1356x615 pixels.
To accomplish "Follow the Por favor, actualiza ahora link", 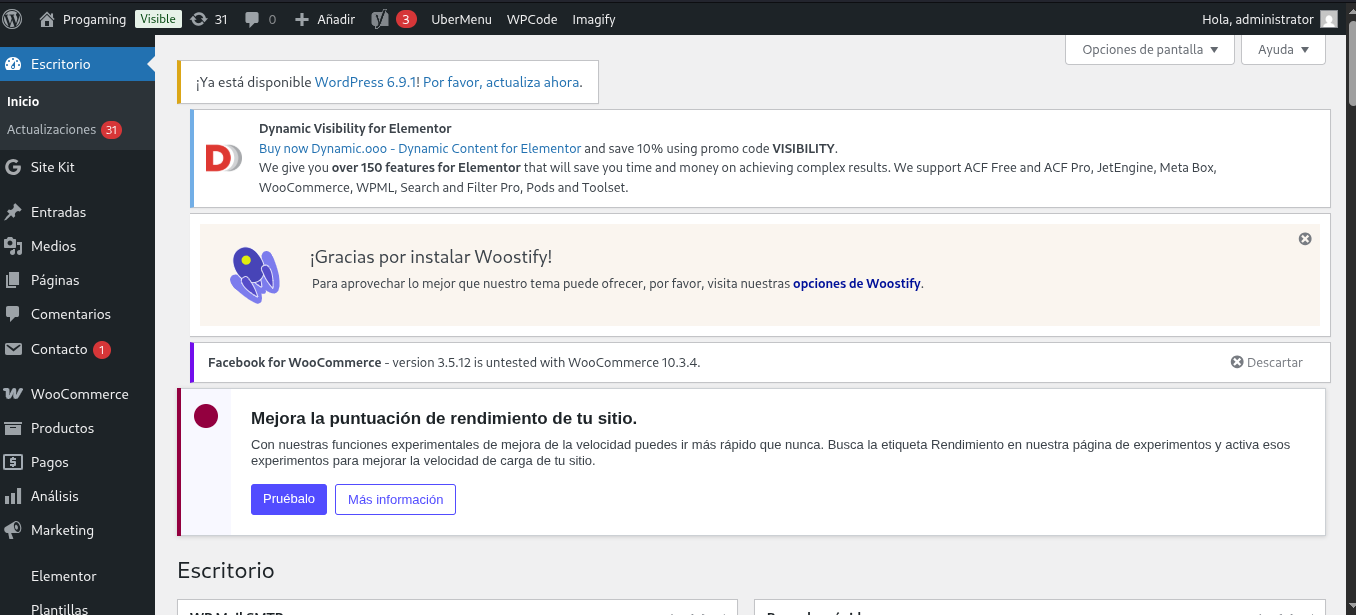I will [501, 82].
